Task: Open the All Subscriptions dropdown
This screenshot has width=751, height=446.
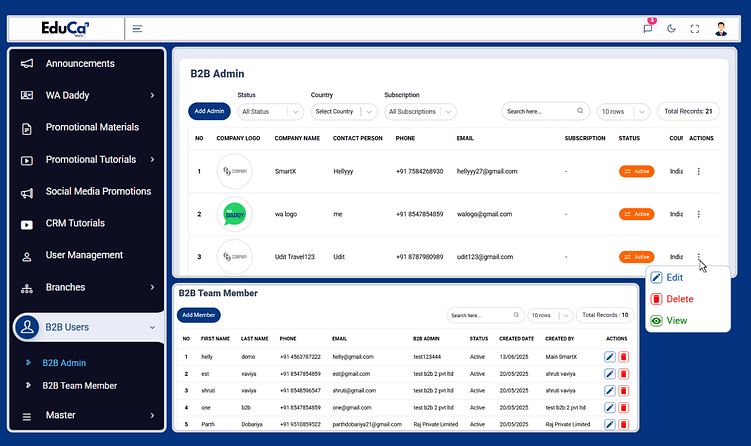Action: pos(420,112)
